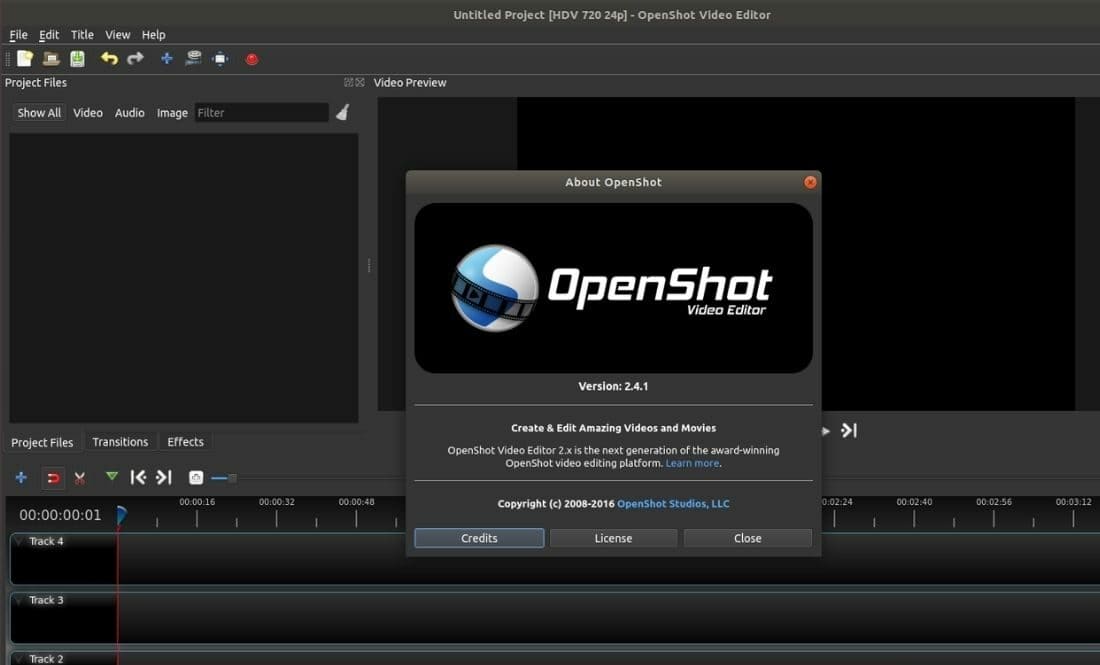
Task: Toggle snapping with the magnet icon
Action: point(53,478)
